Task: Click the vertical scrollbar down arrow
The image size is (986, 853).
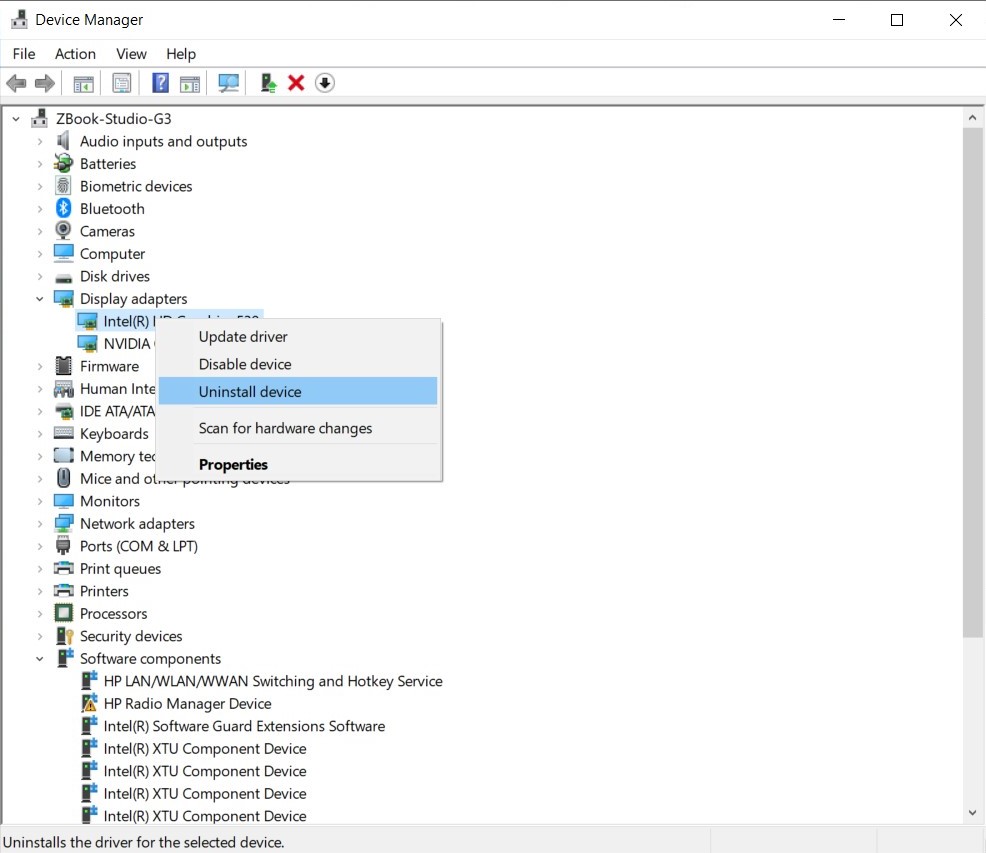Action: [x=972, y=814]
